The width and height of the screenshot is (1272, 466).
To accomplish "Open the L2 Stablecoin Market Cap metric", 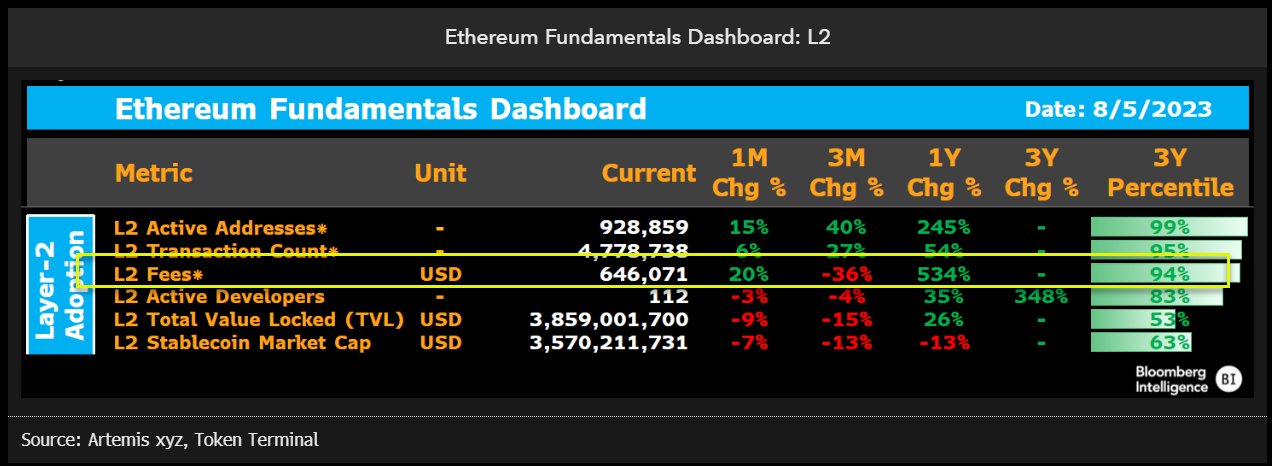I will 242,343.
